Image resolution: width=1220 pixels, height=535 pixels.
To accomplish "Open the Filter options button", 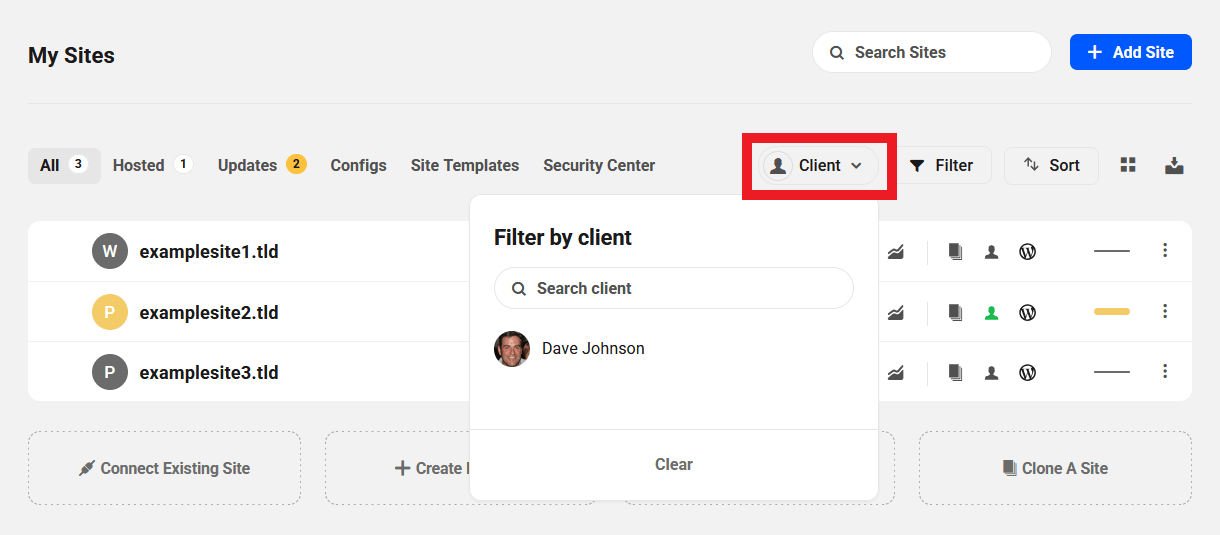I will tap(941, 166).
